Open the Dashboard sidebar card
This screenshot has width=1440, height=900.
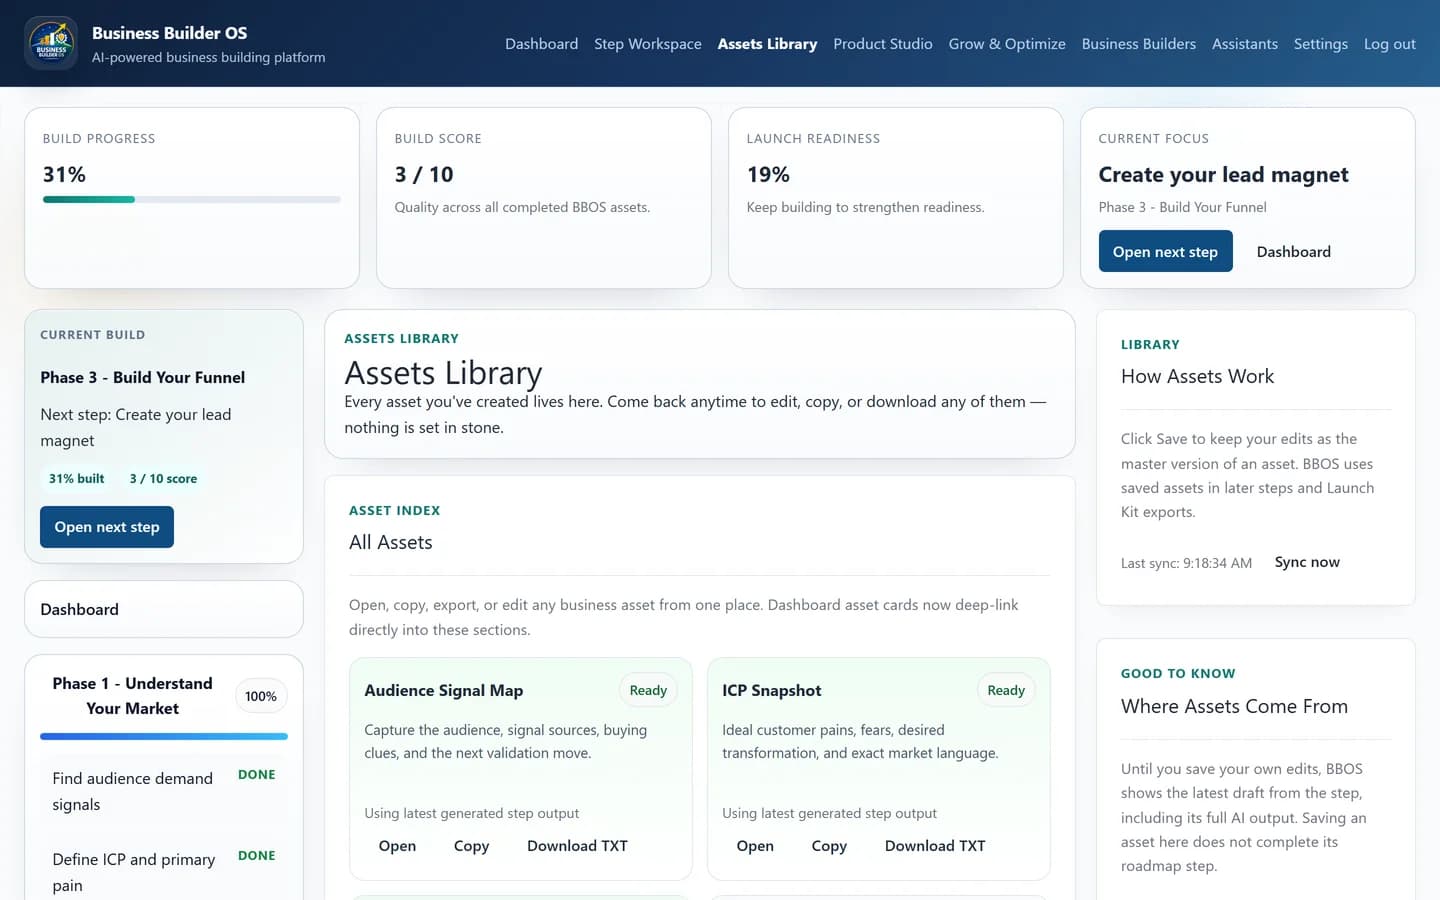coord(164,609)
